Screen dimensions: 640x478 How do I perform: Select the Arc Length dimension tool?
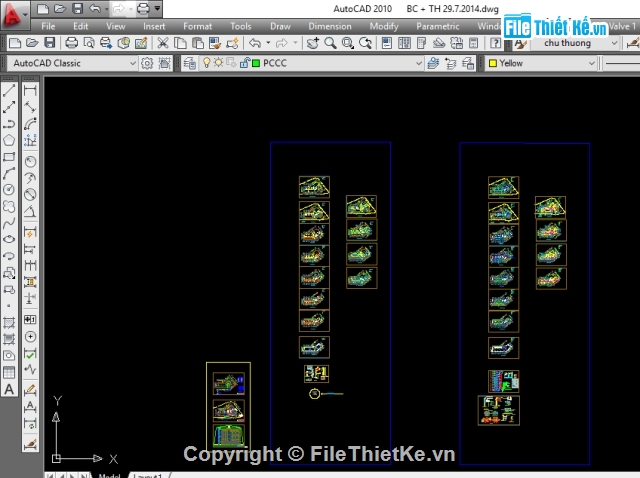30,124
